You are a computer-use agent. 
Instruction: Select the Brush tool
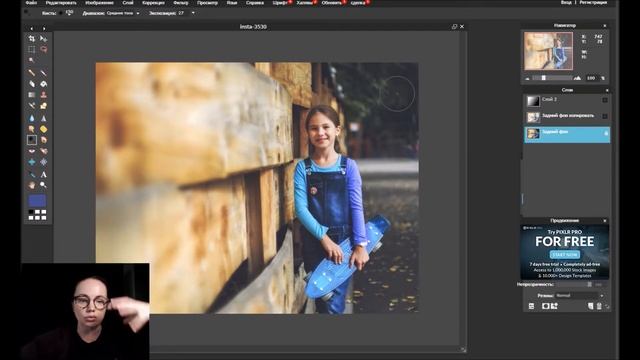click(x=43, y=73)
